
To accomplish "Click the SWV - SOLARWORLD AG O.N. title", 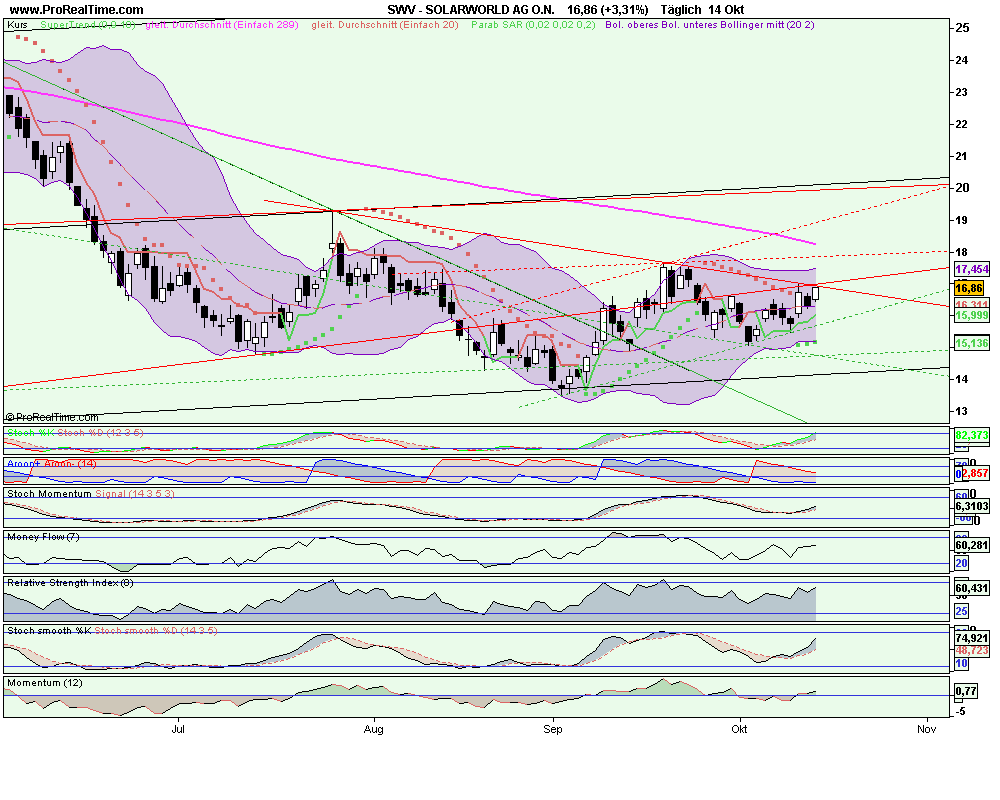I will pyautogui.click(x=471, y=10).
